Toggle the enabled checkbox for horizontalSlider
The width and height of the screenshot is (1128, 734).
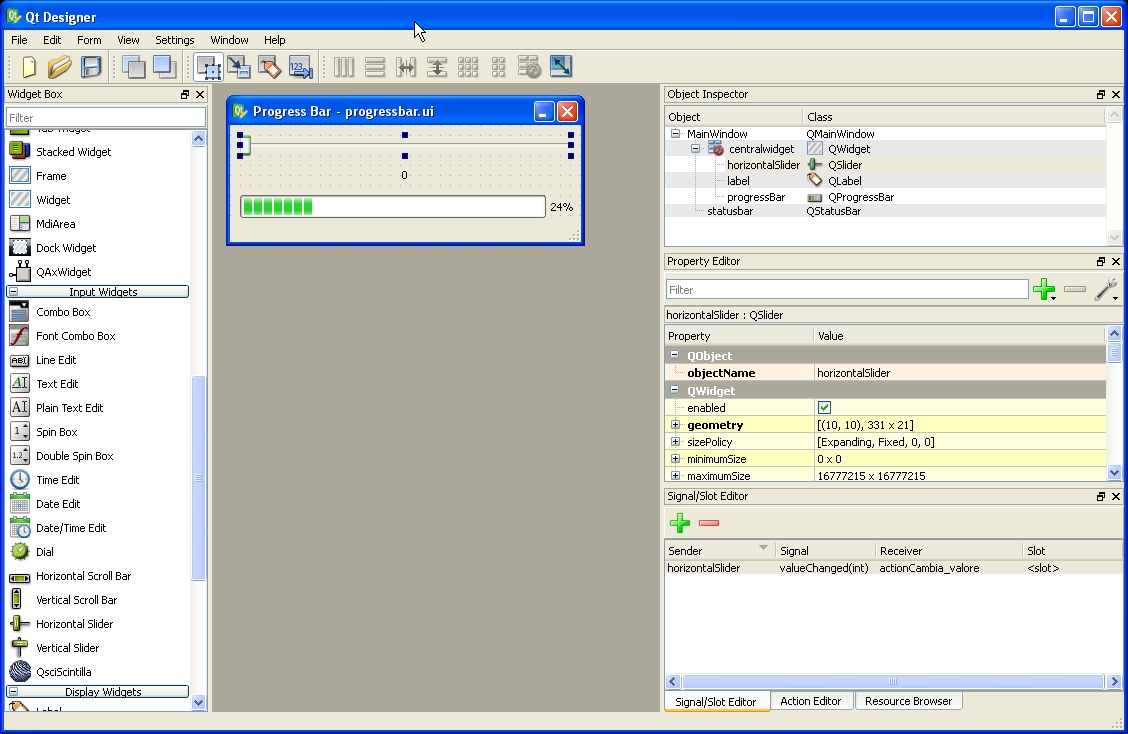click(824, 407)
